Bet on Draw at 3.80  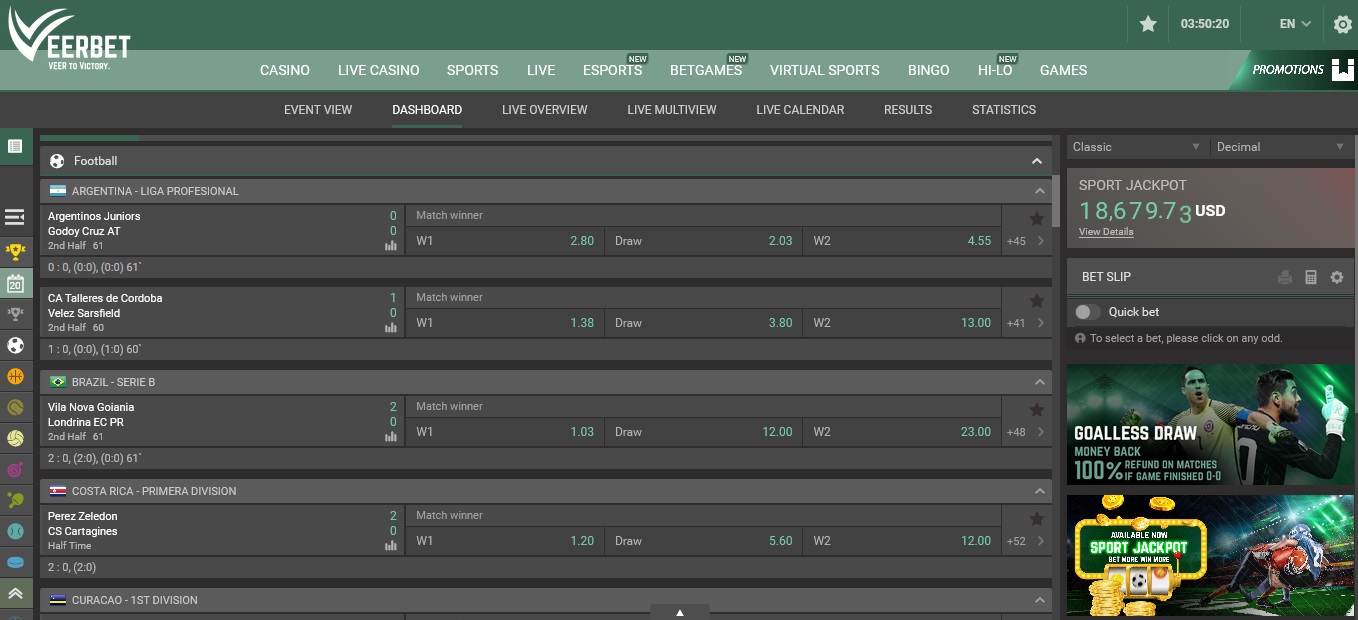(x=703, y=323)
